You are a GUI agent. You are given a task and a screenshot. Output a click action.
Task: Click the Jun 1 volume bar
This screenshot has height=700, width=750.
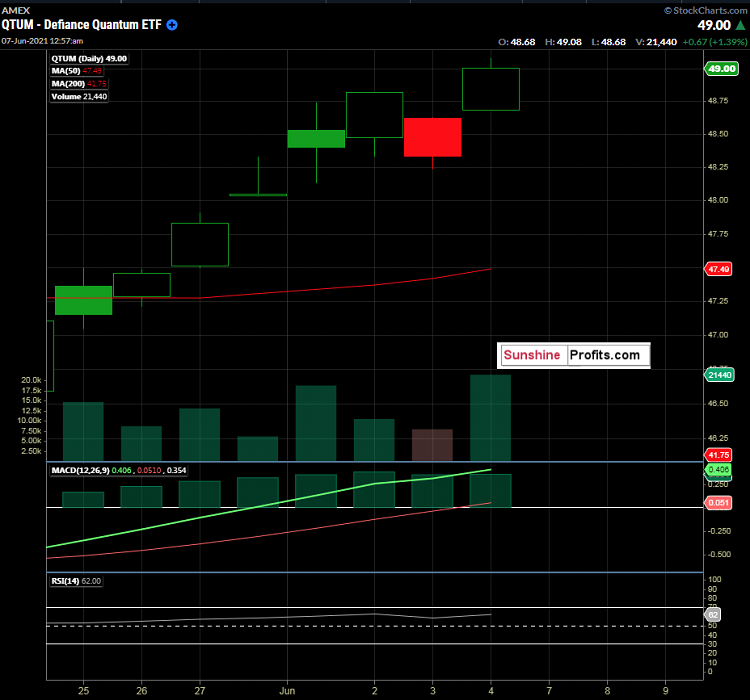316,423
